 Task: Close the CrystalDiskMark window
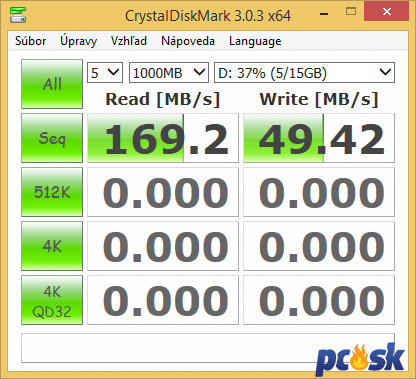click(x=387, y=12)
